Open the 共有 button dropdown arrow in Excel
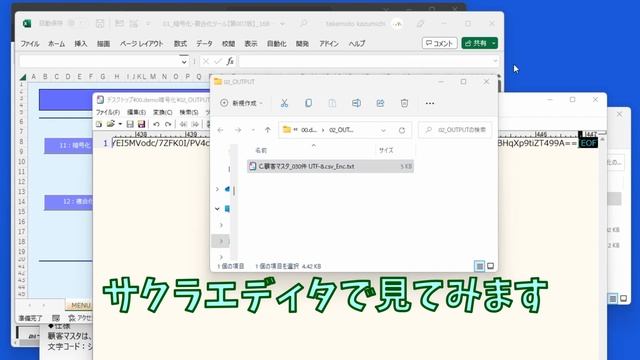This screenshot has height=360, width=640. pos(494,43)
